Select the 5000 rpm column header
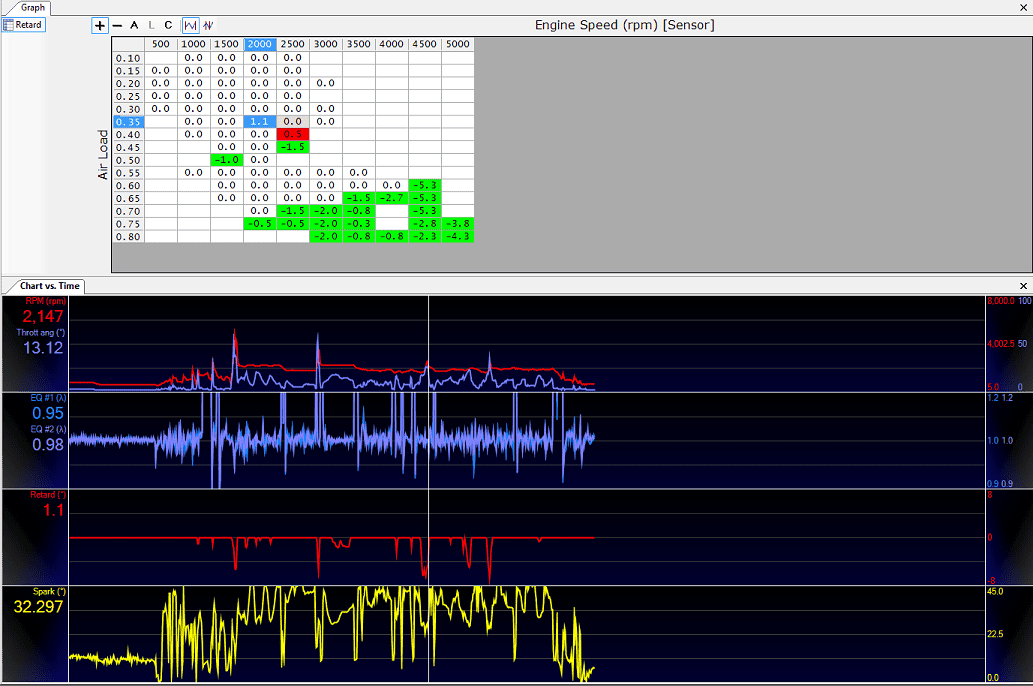 458,44
